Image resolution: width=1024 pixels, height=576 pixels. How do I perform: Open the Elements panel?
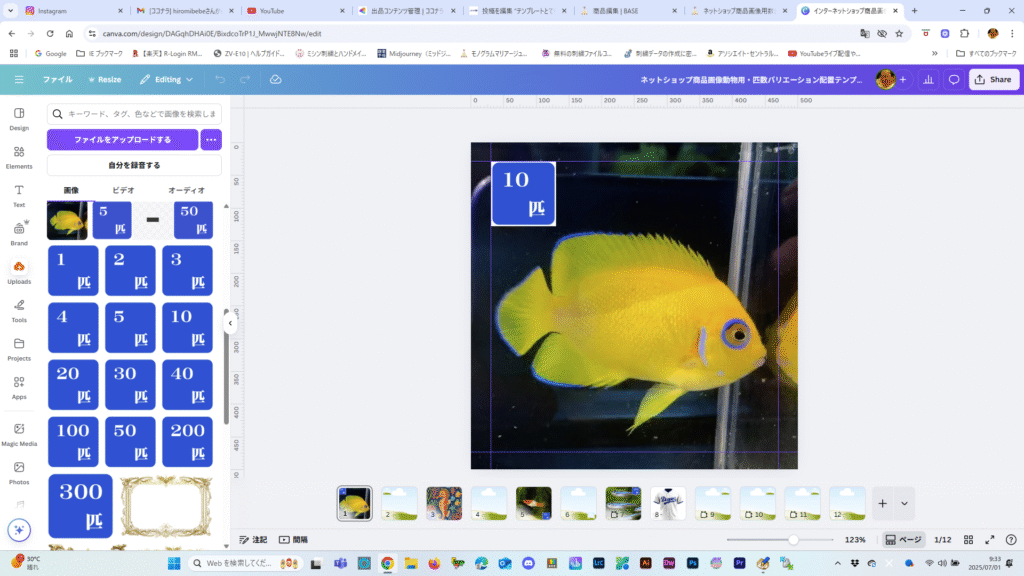19,157
